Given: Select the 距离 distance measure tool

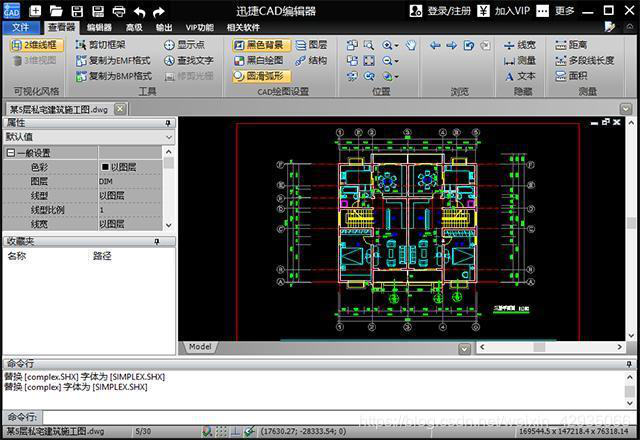Looking at the screenshot, I should pyautogui.click(x=571, y=44).
